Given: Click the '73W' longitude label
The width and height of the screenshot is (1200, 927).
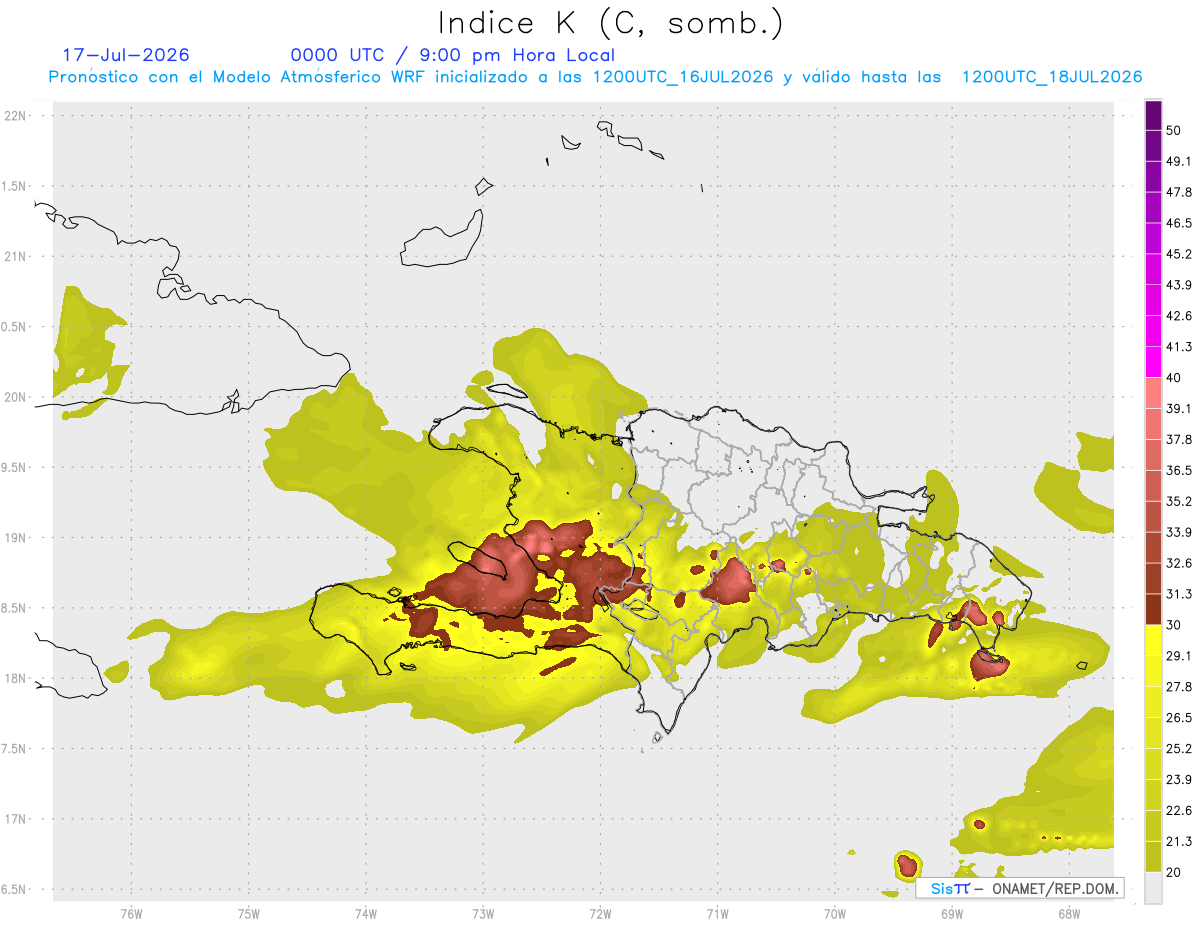Looking at the screenshot, I should point(483,913).
